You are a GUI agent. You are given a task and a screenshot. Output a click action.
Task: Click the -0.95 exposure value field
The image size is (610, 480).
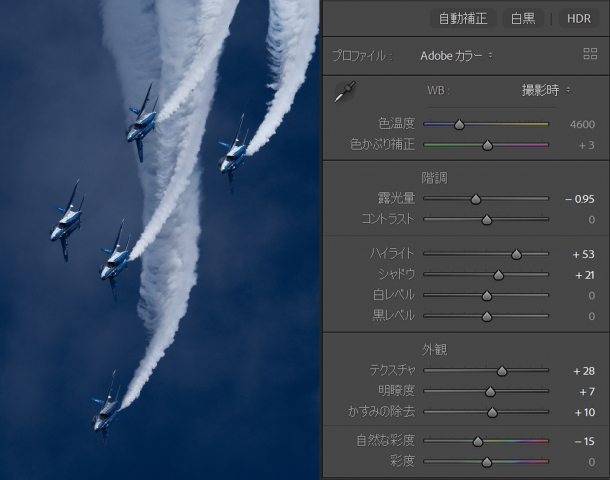click(x=579, y=199)
